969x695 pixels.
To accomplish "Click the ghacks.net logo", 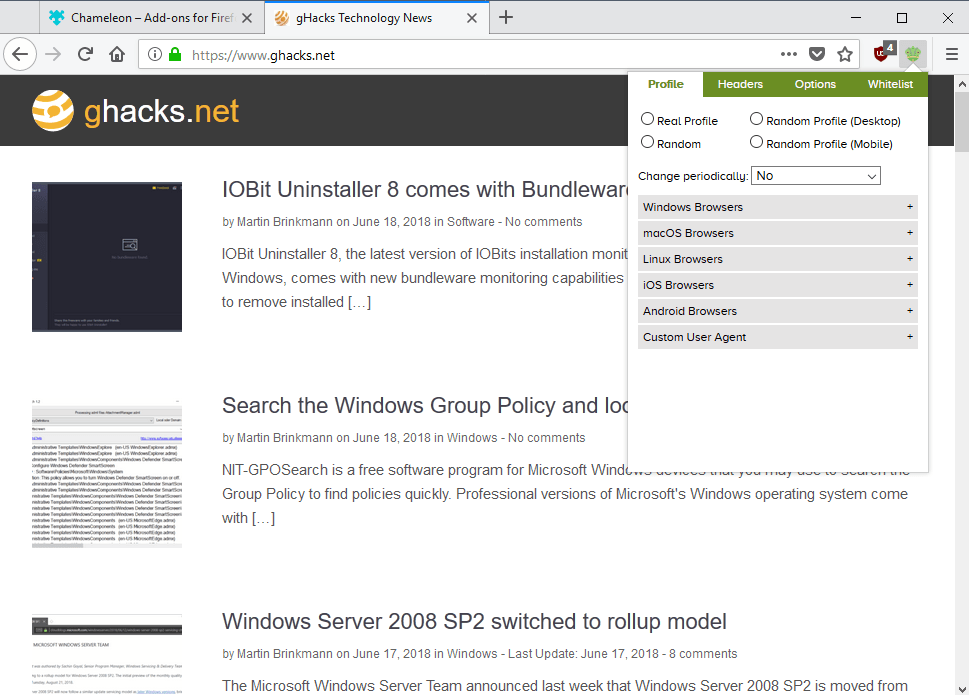I will point(135,111).
